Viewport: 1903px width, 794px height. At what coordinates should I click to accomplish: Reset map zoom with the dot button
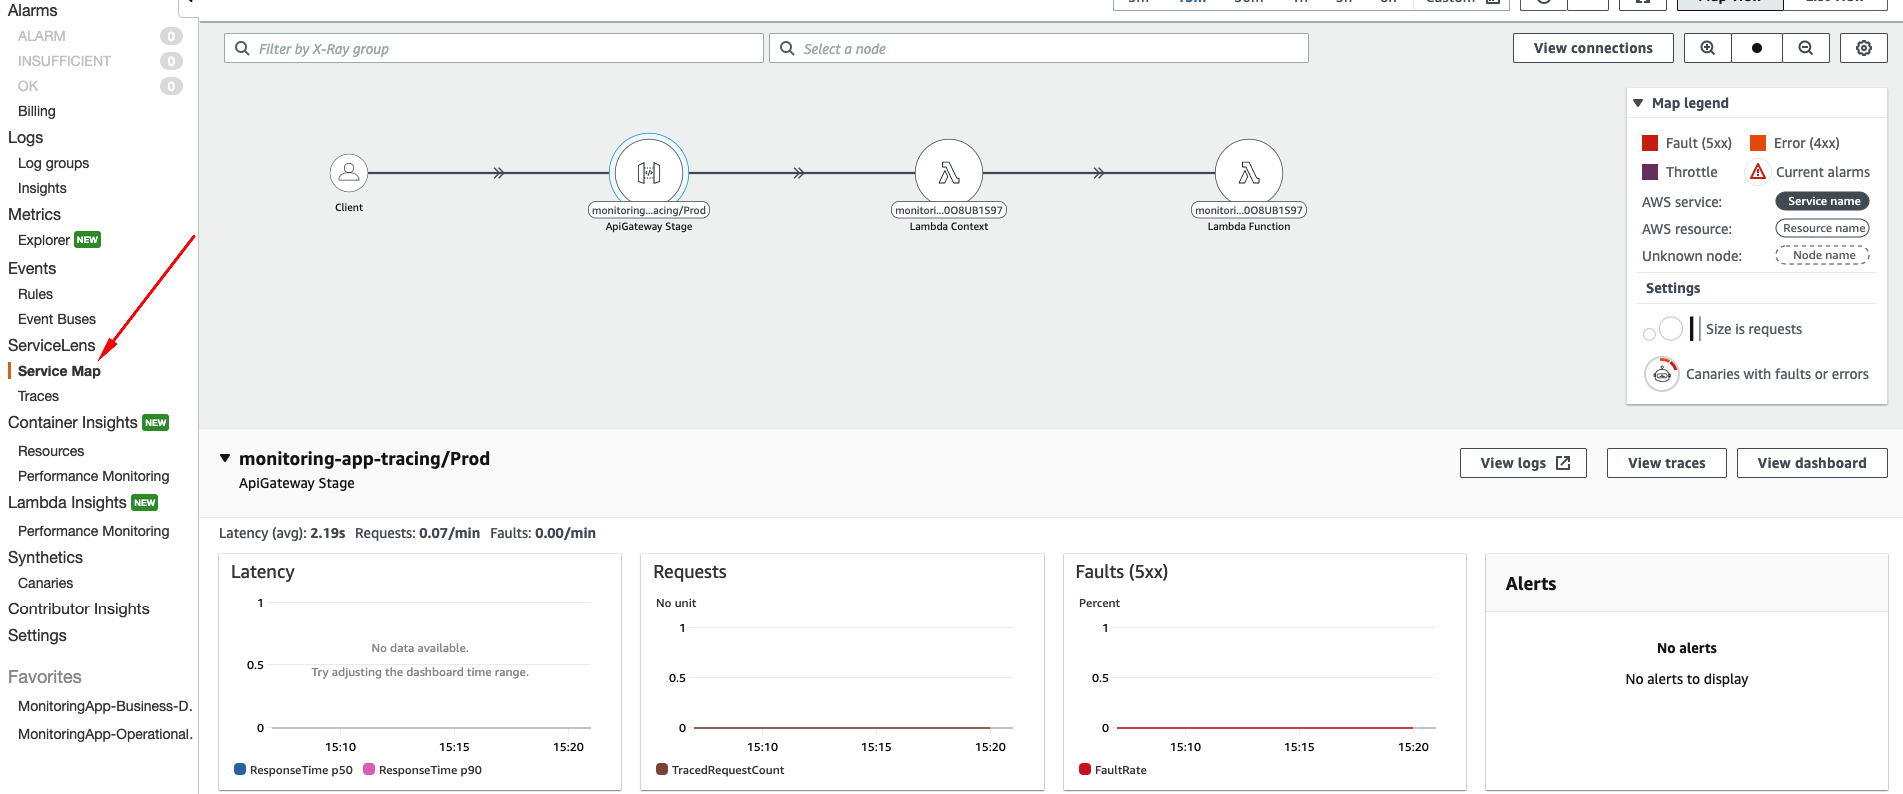1757,48
